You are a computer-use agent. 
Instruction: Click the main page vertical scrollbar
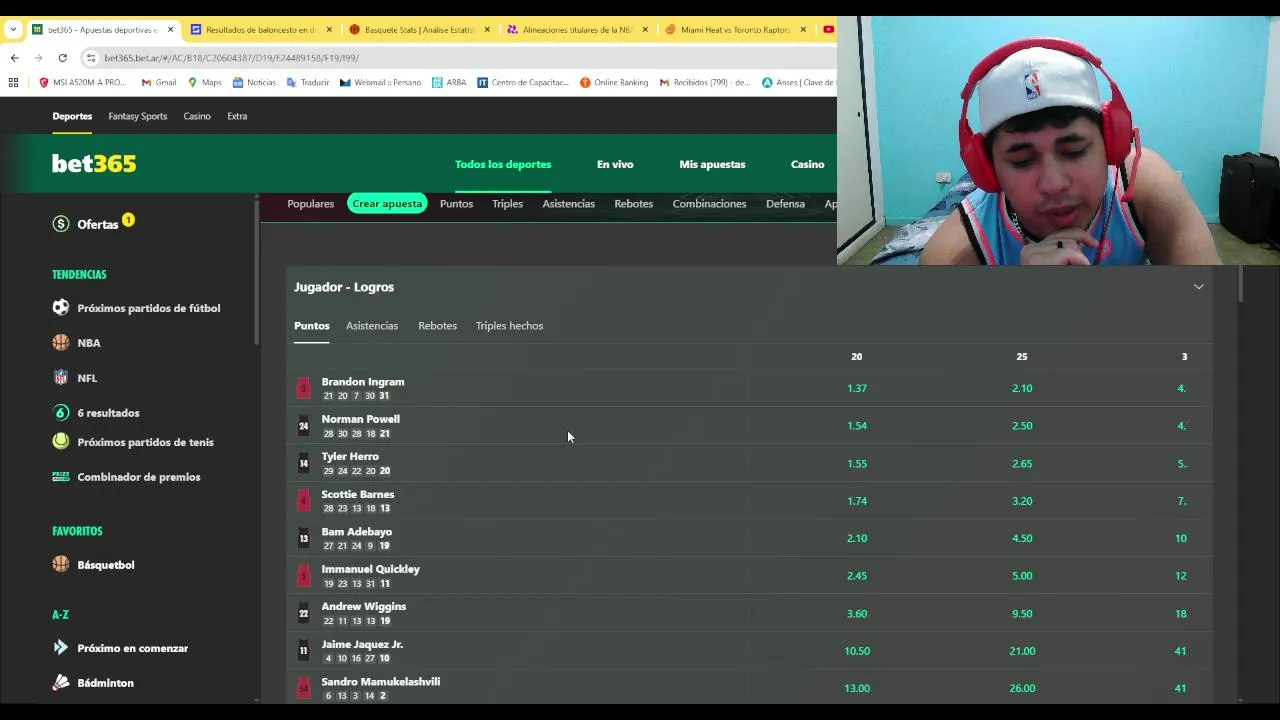pyautogui.click(x=1241, y=284)
